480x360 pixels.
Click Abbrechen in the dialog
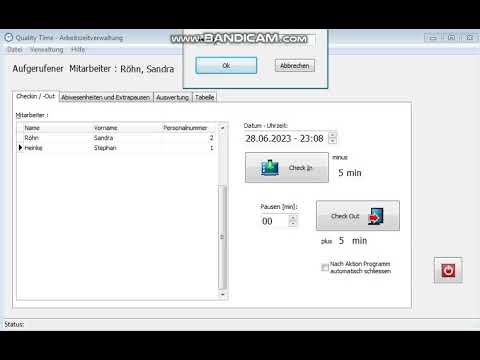295,66
